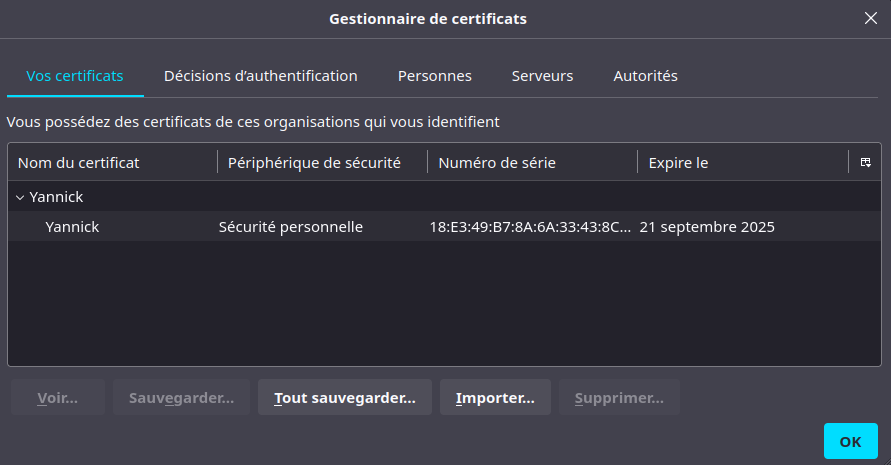This screenshot has width=891, height=465.
Task: Select the Yannick organisation group row
Action: (x=57, y=197)
